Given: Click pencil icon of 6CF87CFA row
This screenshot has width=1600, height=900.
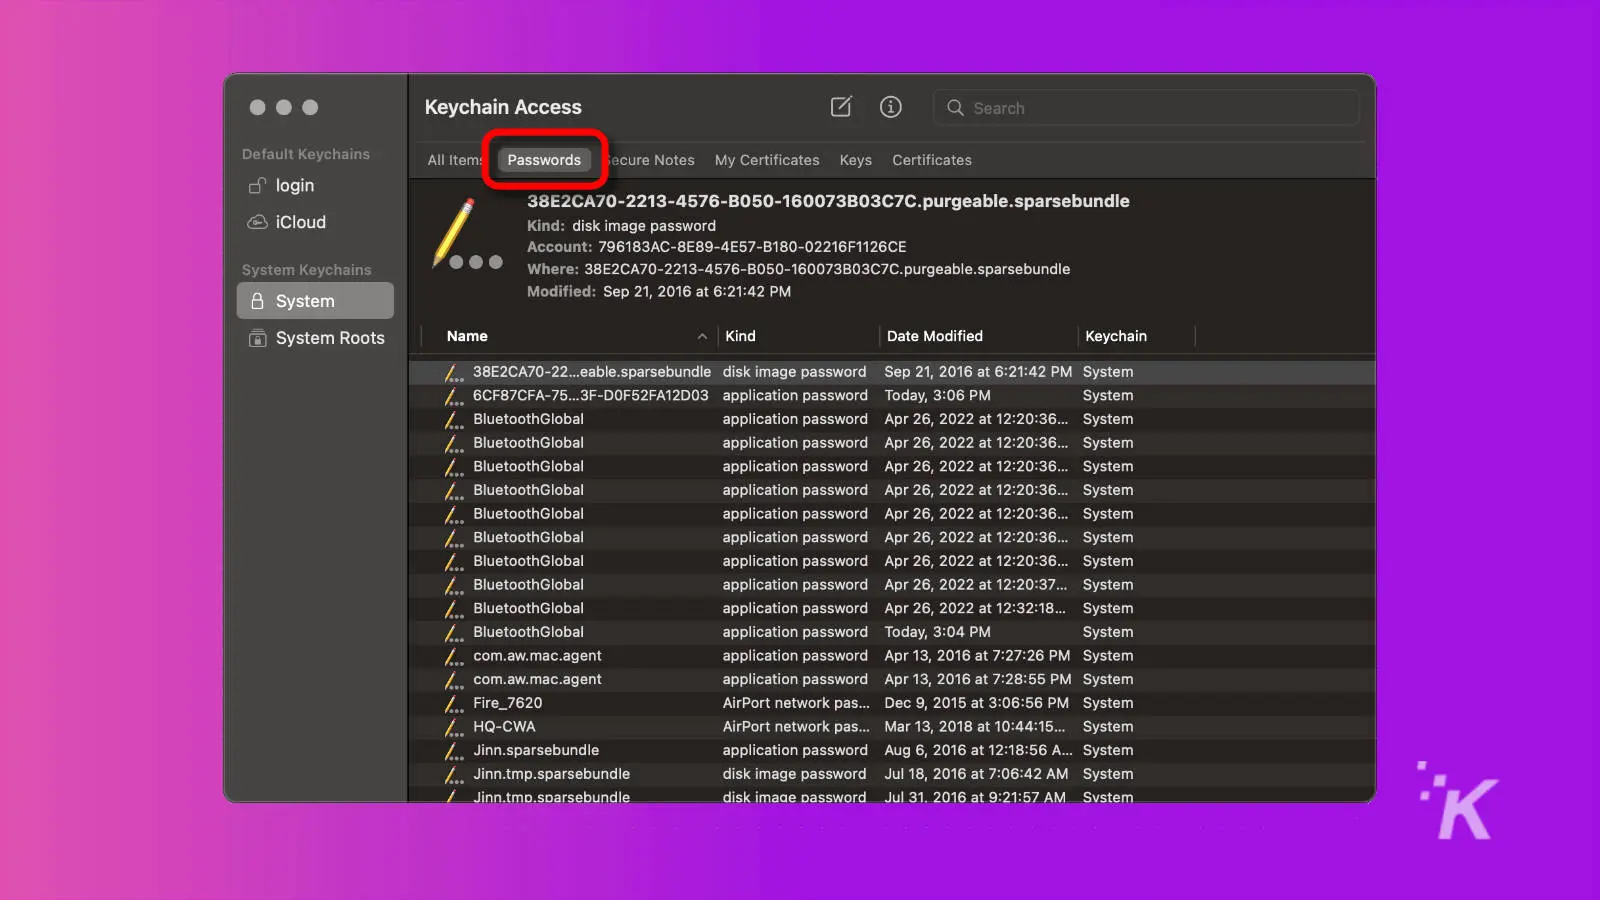Looking at the screenshot, I should click(454, 397).
